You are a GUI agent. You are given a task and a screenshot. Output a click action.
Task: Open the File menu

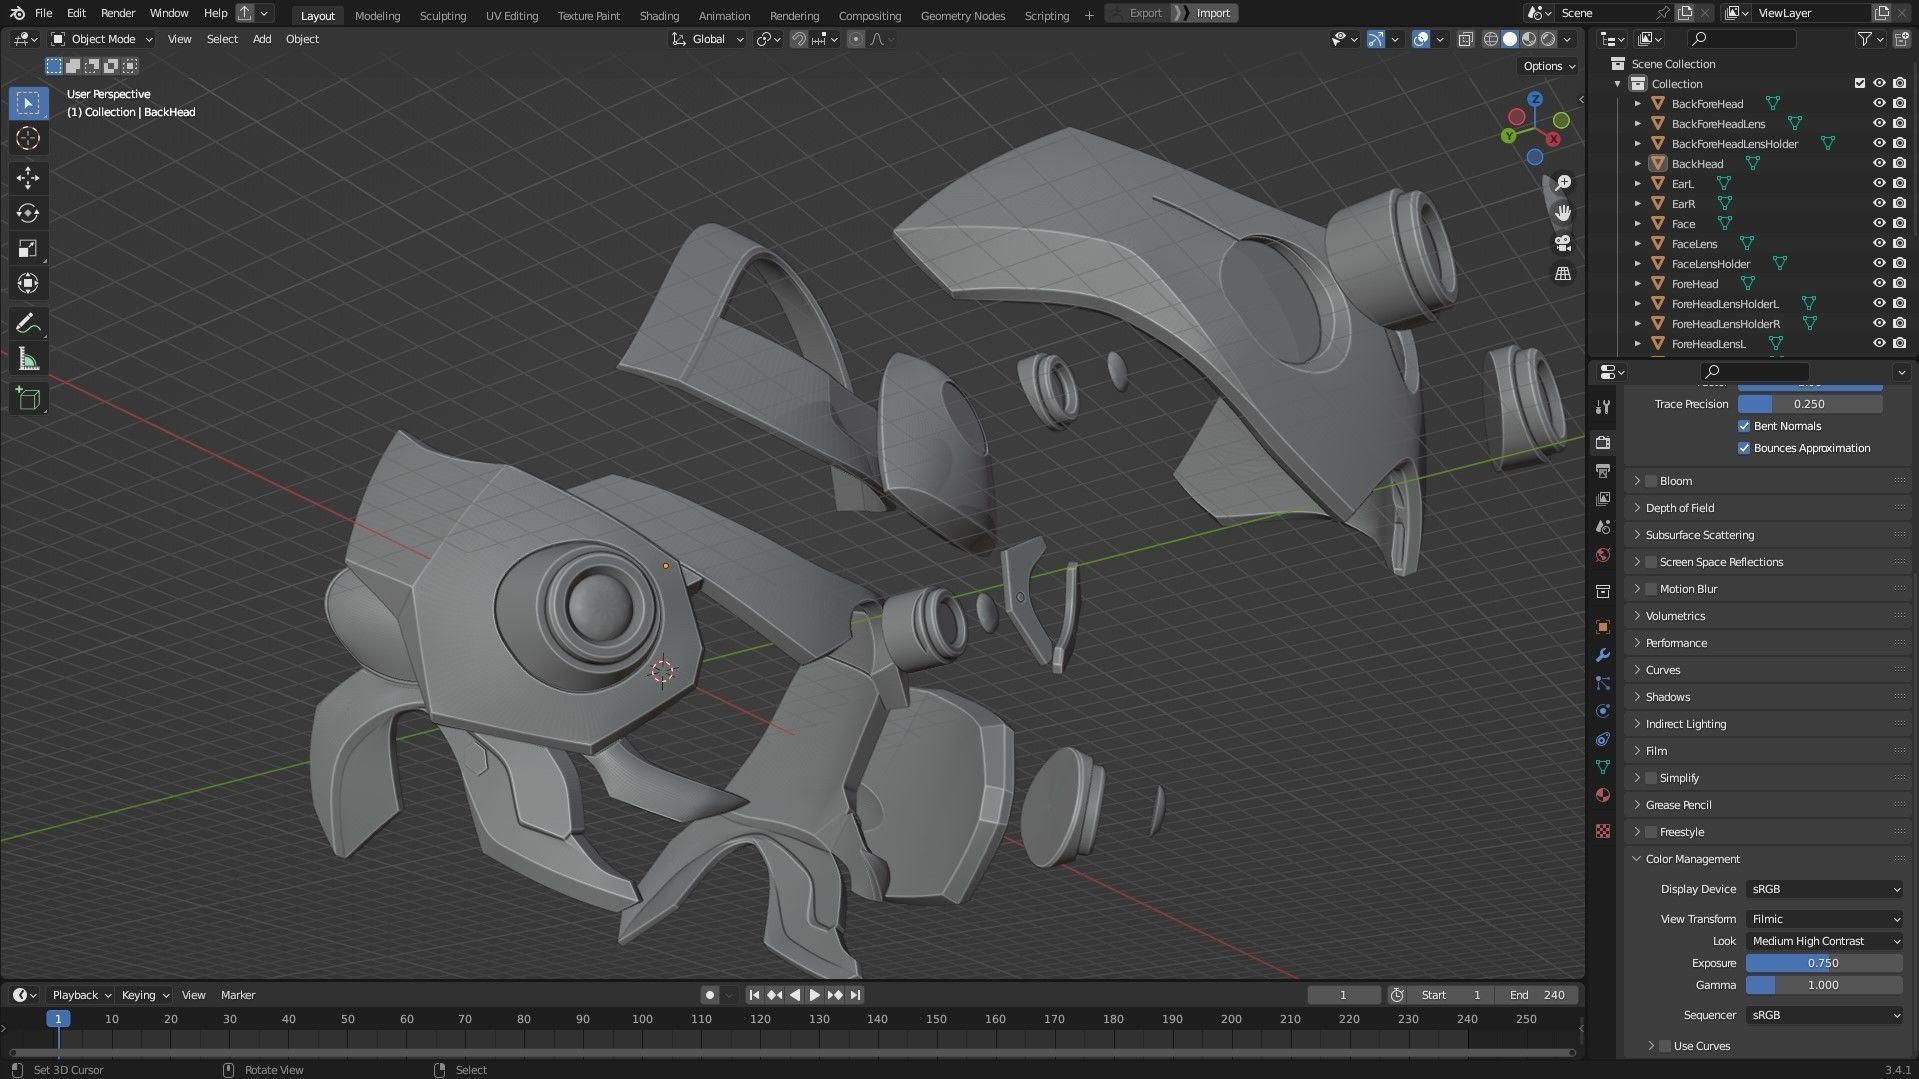pos(43,13)
